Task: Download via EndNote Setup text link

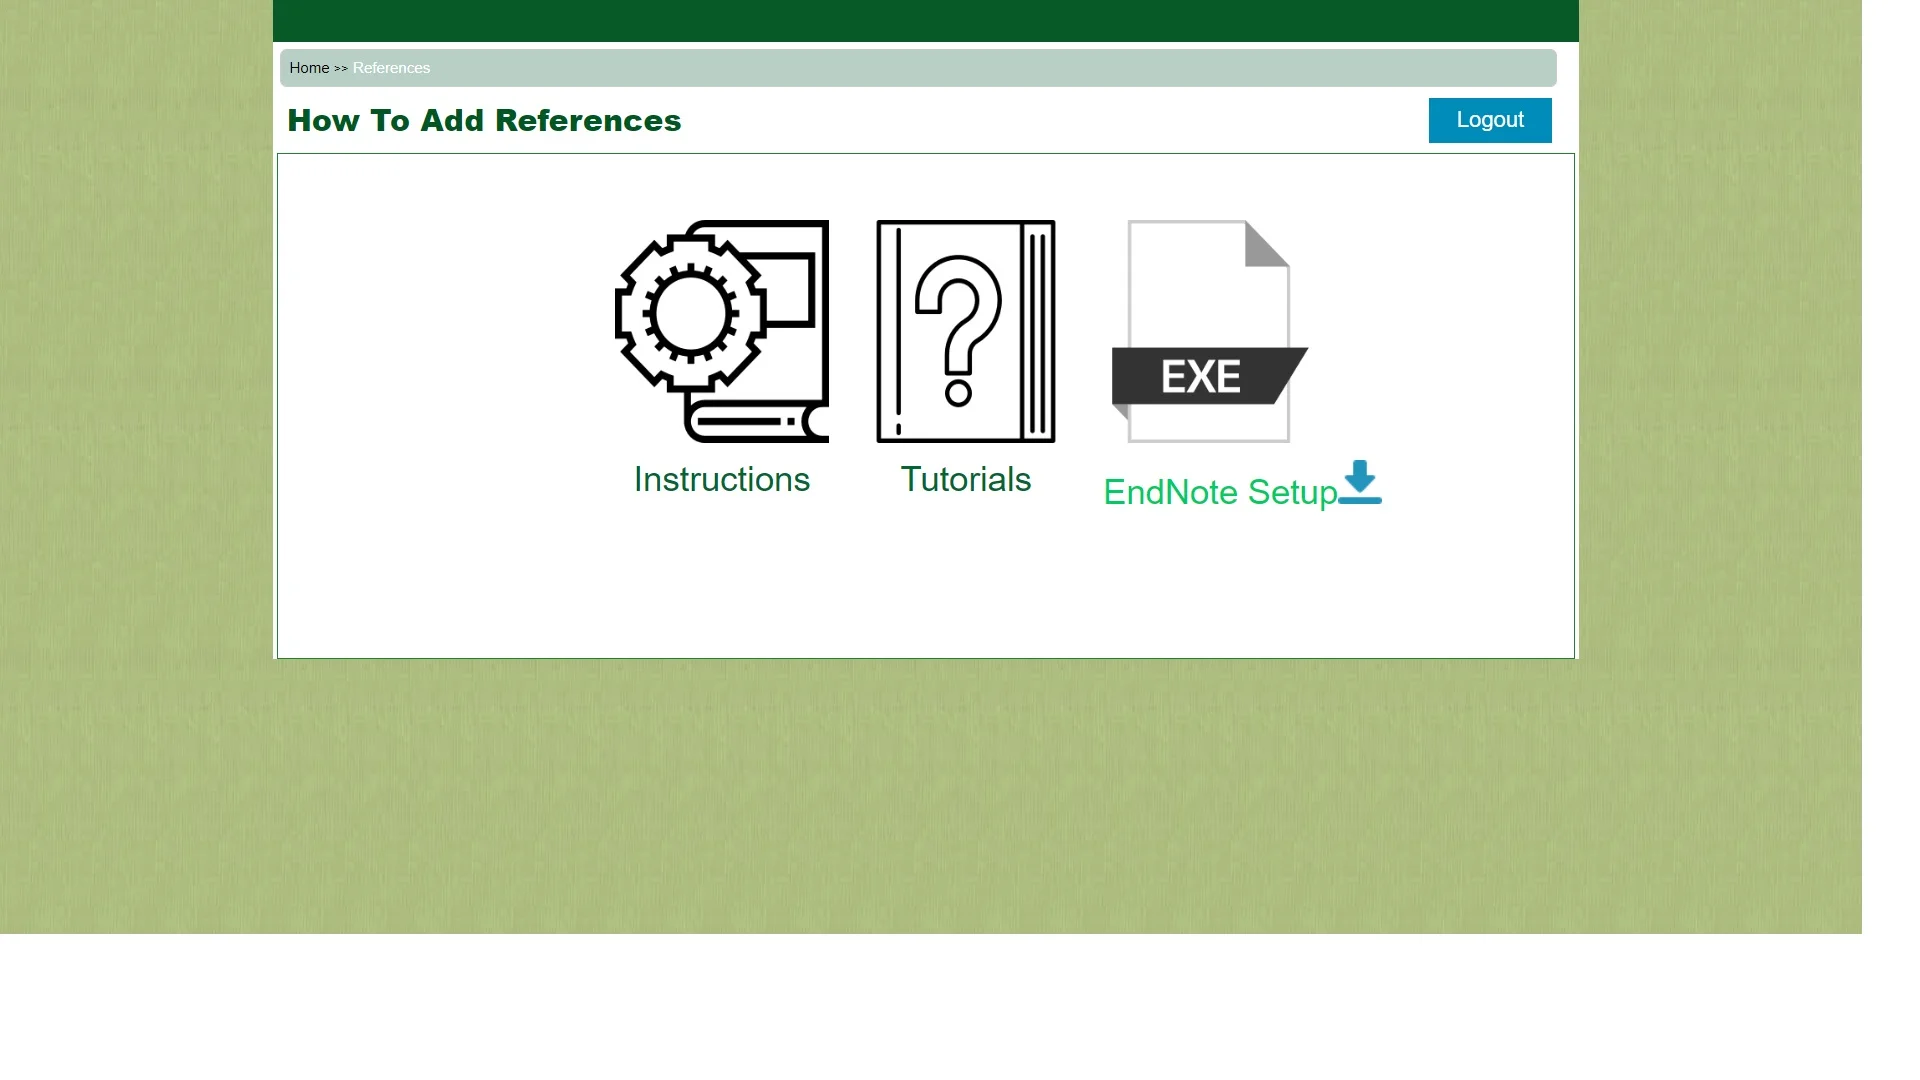Action: coord(1219,493)
